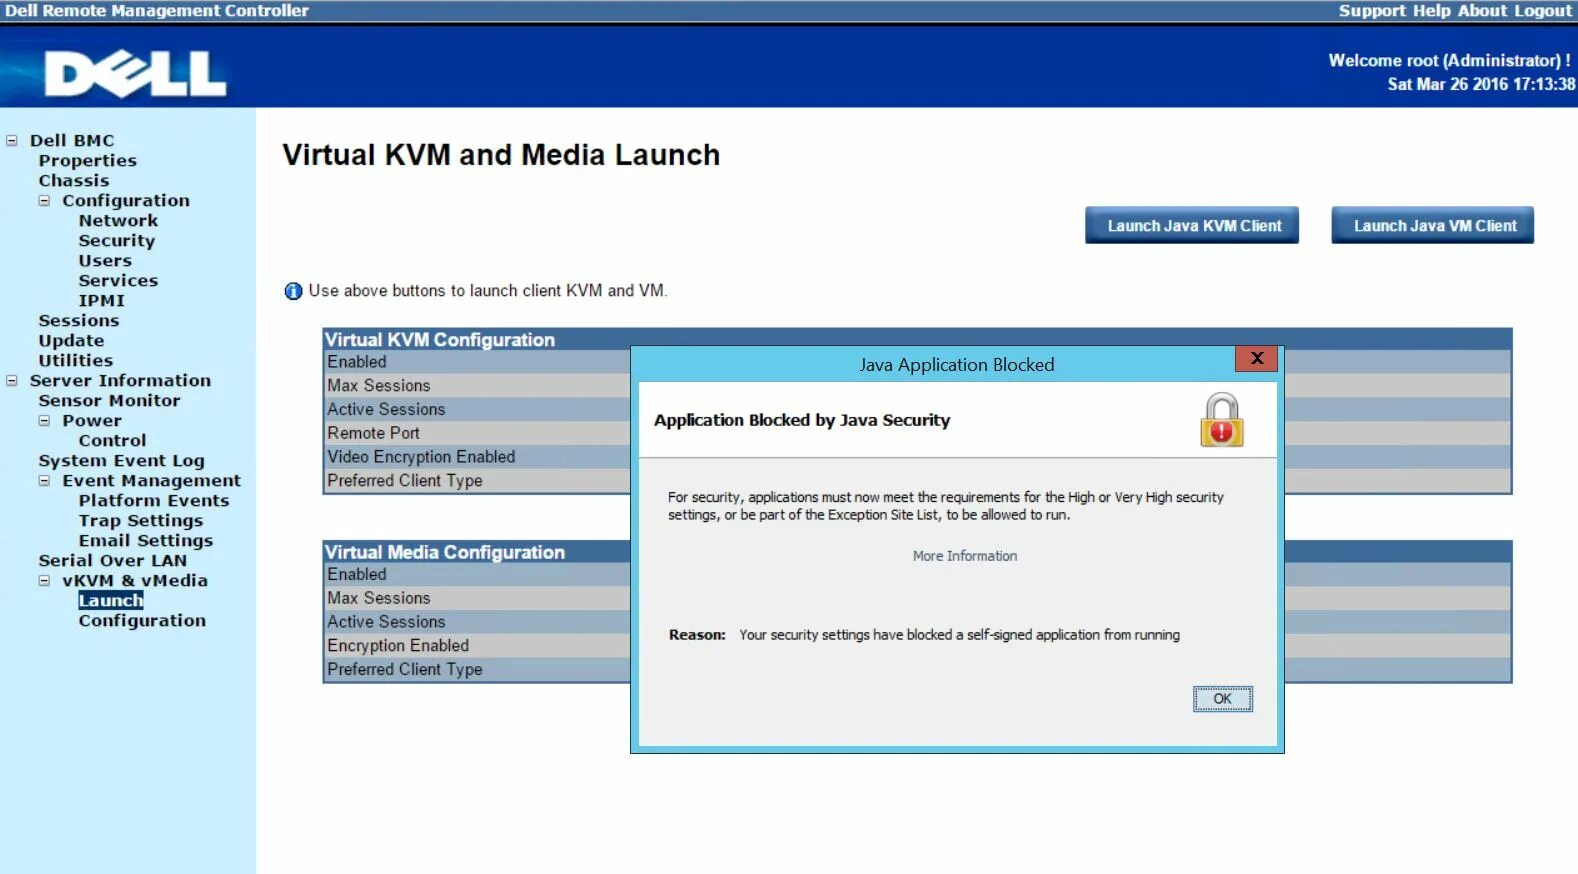The image size is (1578, 874).
Task: Click the blue info icon beside KVM hint
Action: click(x=293, y=291)
